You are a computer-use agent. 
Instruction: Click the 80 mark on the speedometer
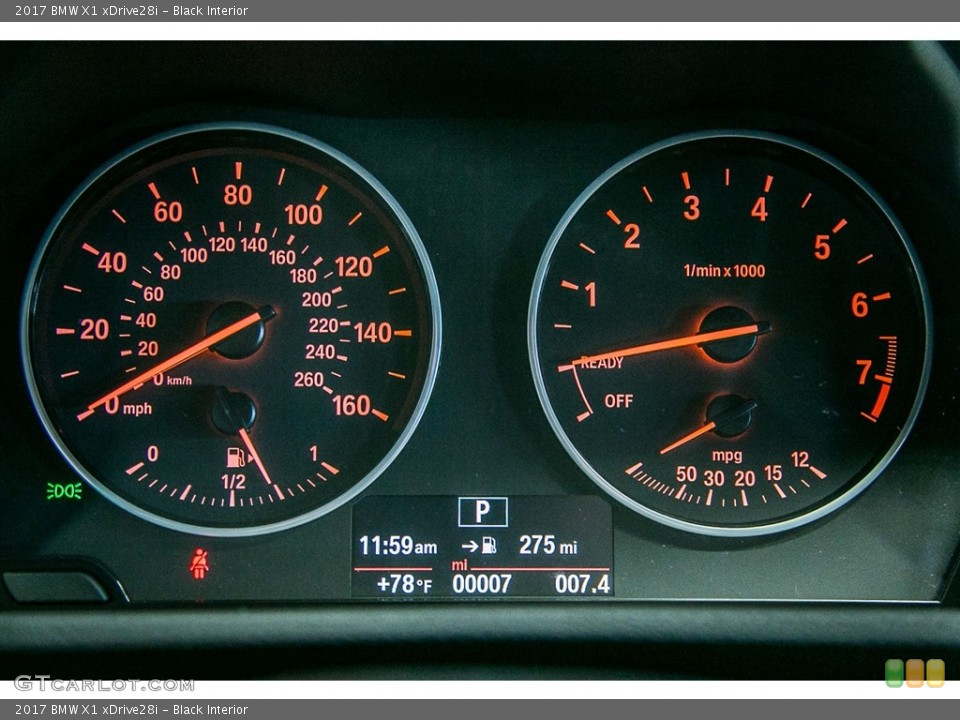(x=238, y=195)
